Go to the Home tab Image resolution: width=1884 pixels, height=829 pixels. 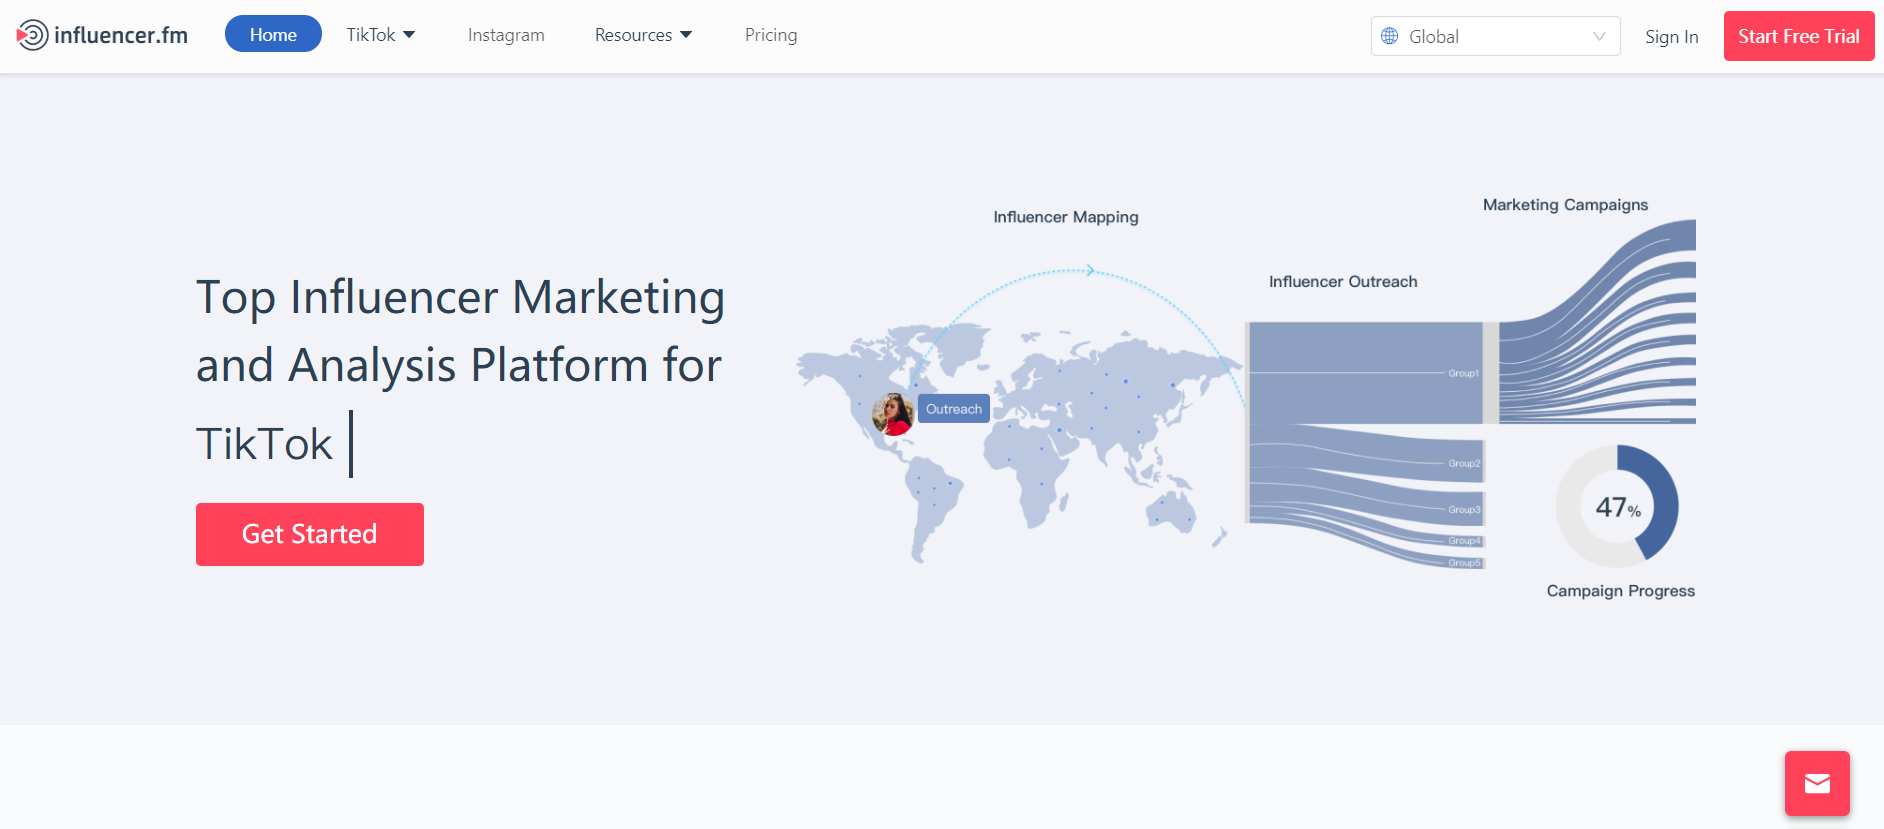(x=273, y=34)
